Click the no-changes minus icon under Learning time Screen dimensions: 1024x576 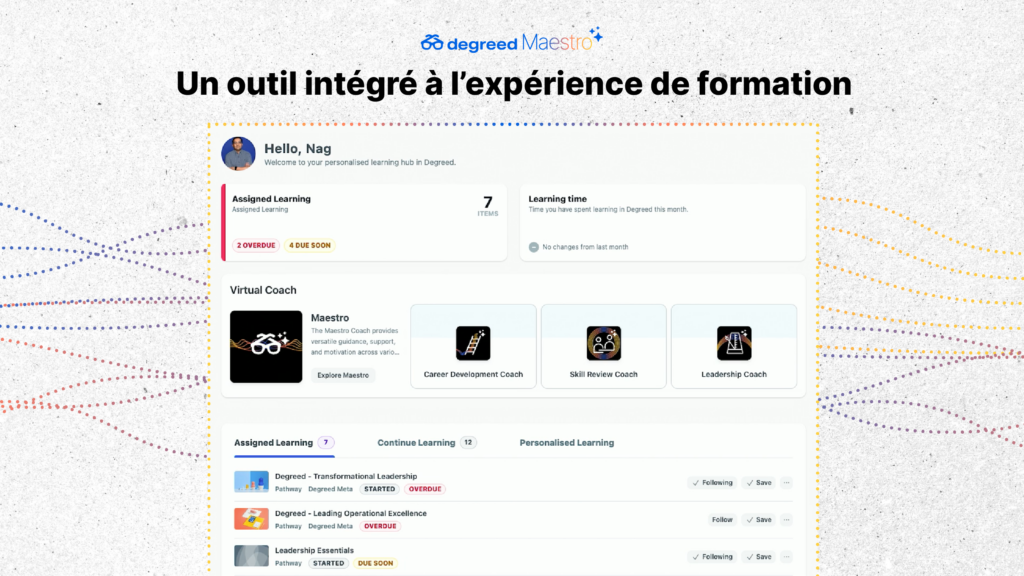pos(534,247)
